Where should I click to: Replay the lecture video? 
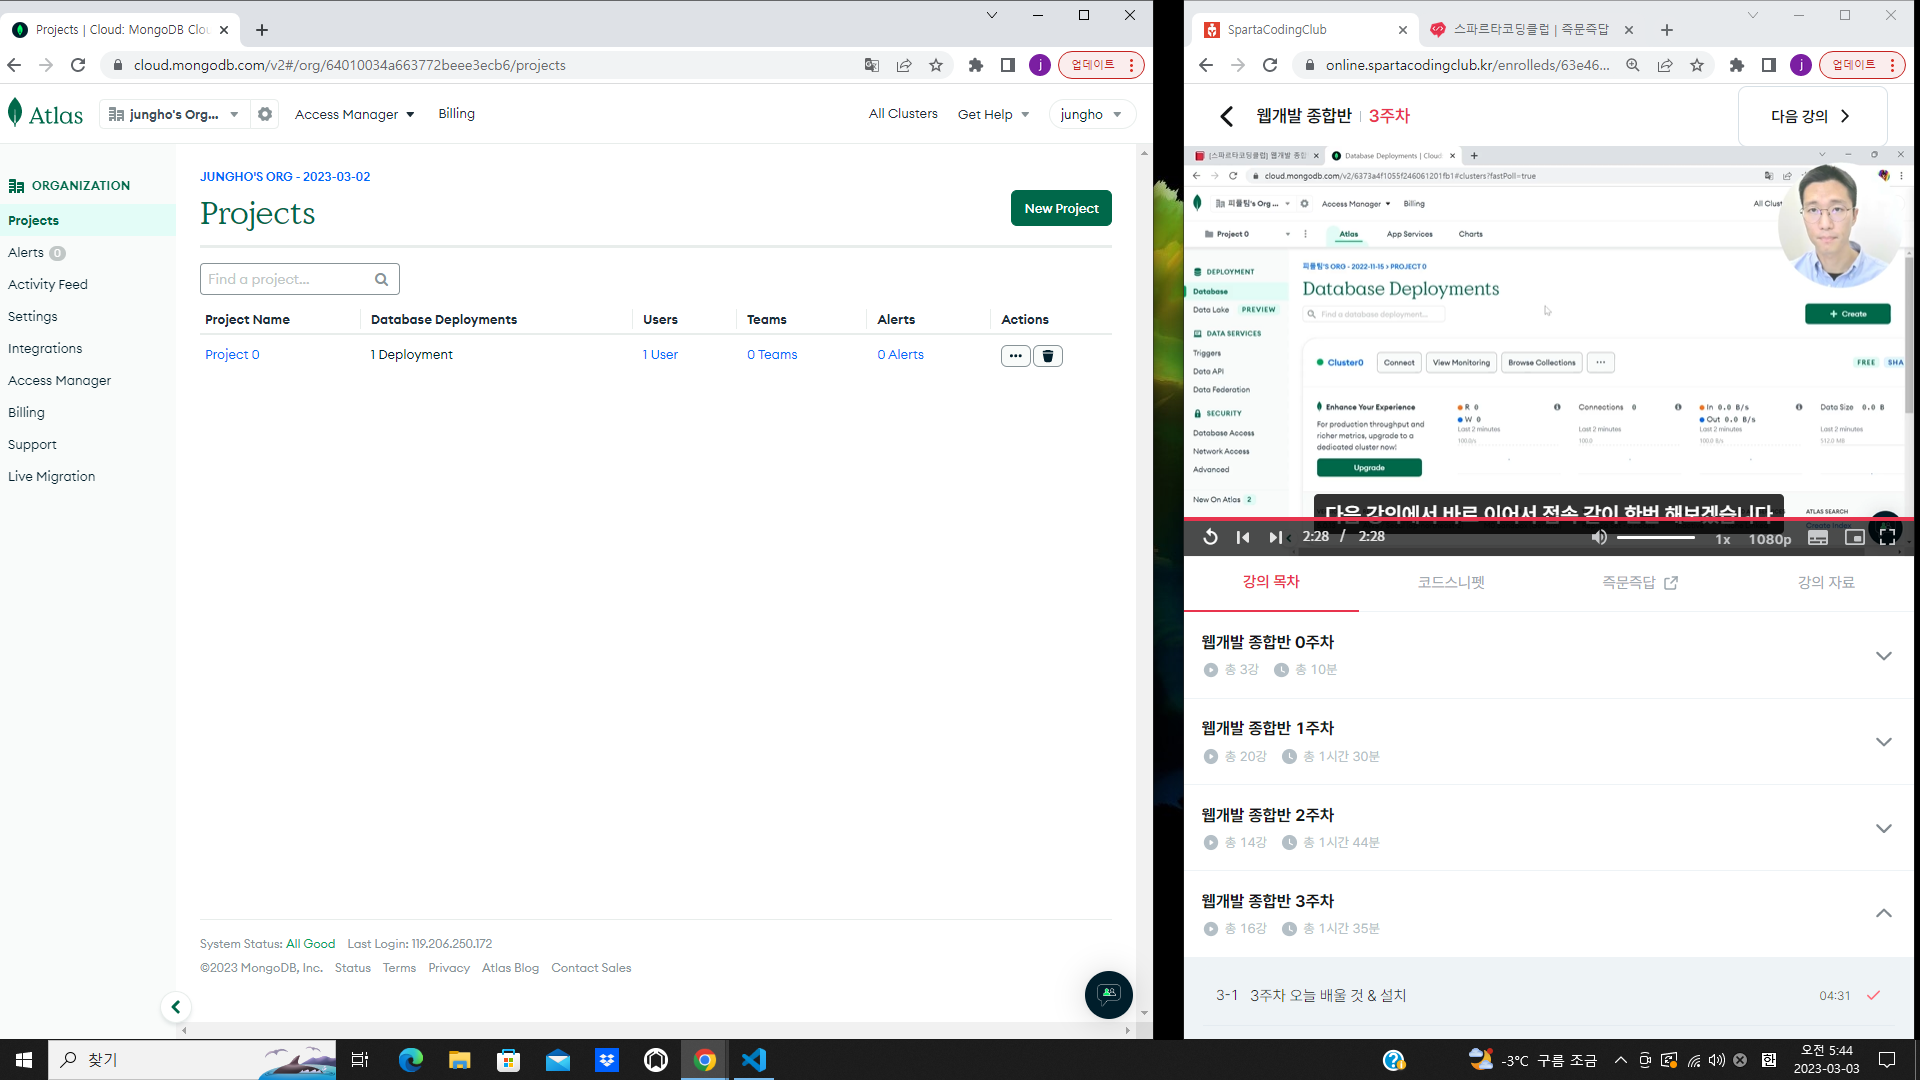click(1210, 537)
